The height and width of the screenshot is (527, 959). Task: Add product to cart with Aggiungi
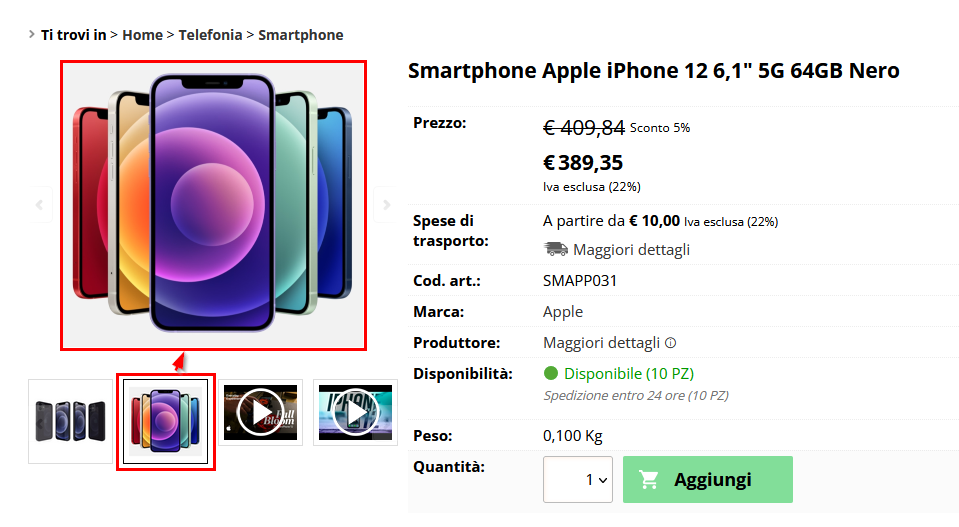708,479
